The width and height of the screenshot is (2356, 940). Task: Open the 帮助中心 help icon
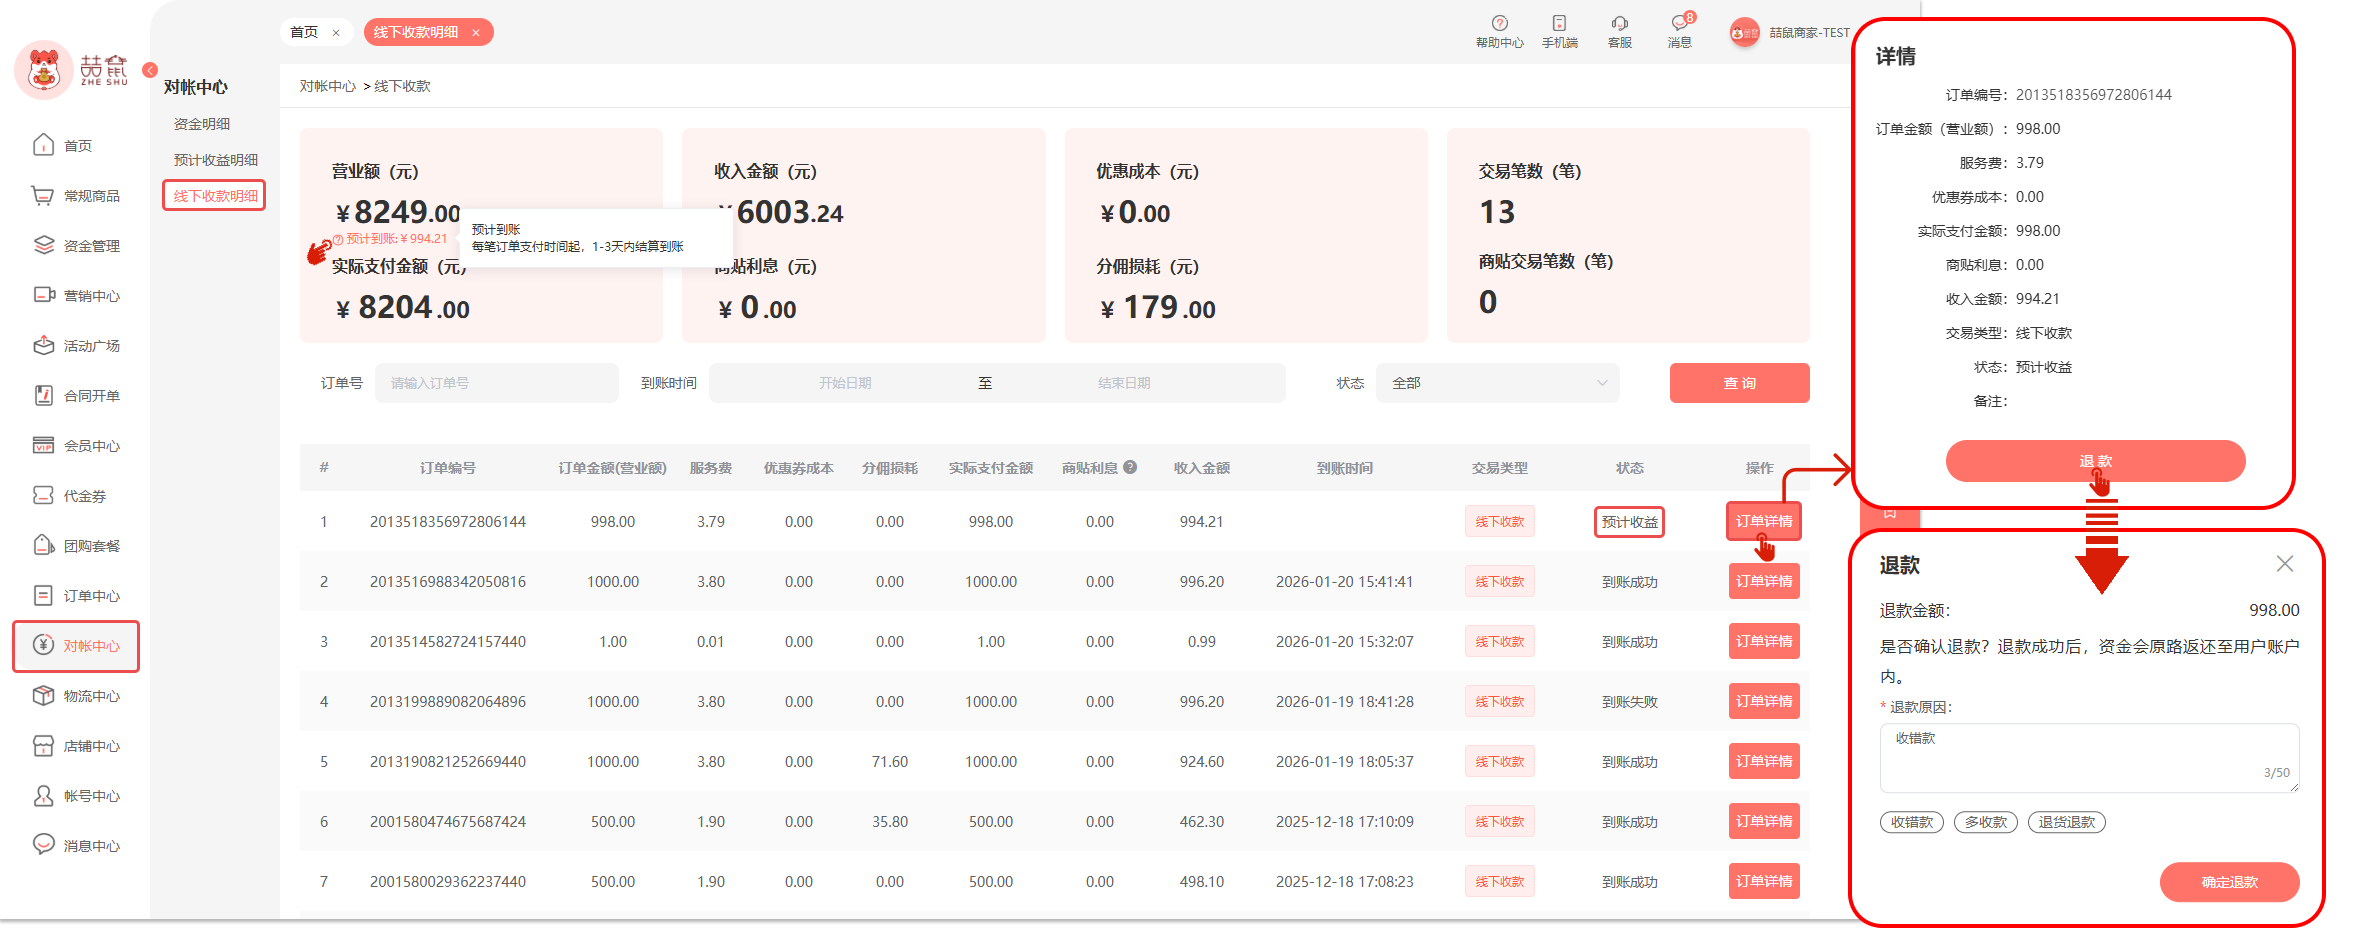click(1499, 23)
